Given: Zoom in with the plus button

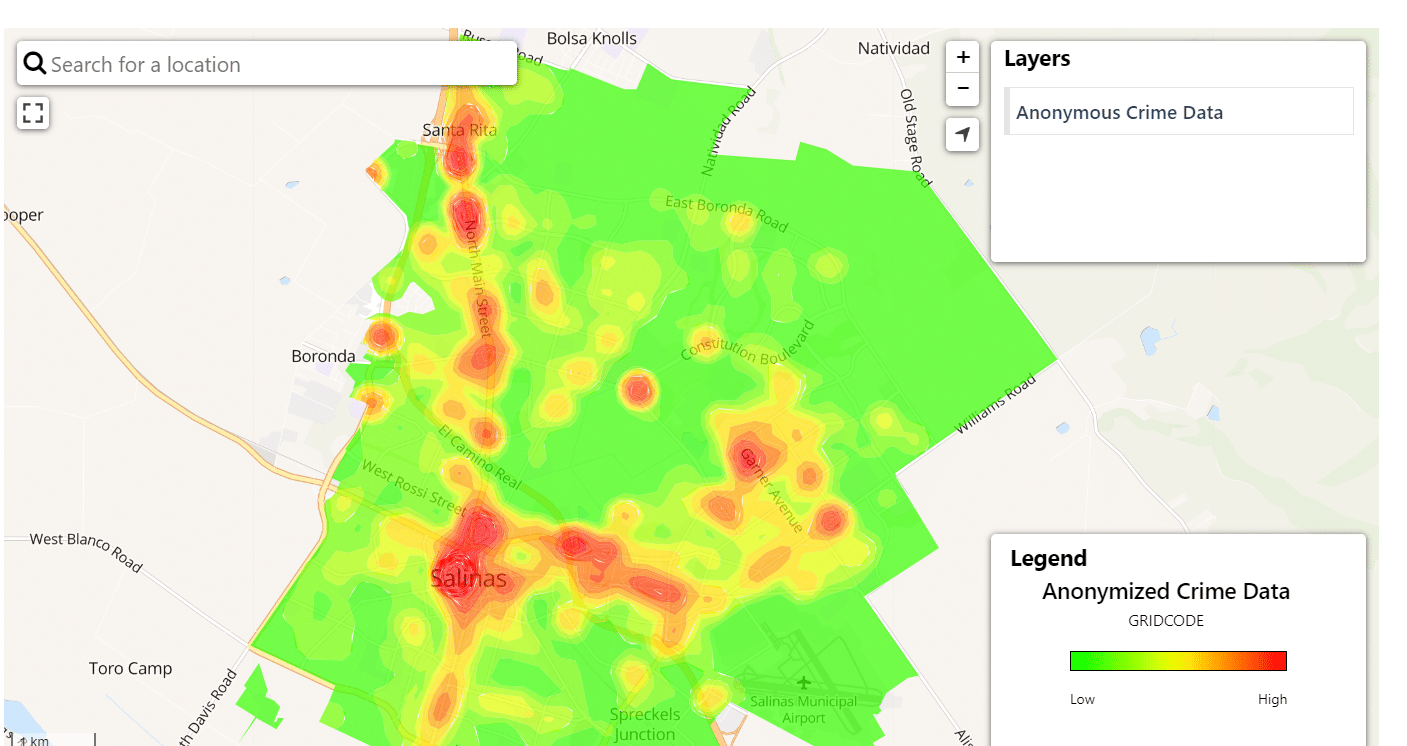Looking at the screenshot, I should [x=962, y=57].
